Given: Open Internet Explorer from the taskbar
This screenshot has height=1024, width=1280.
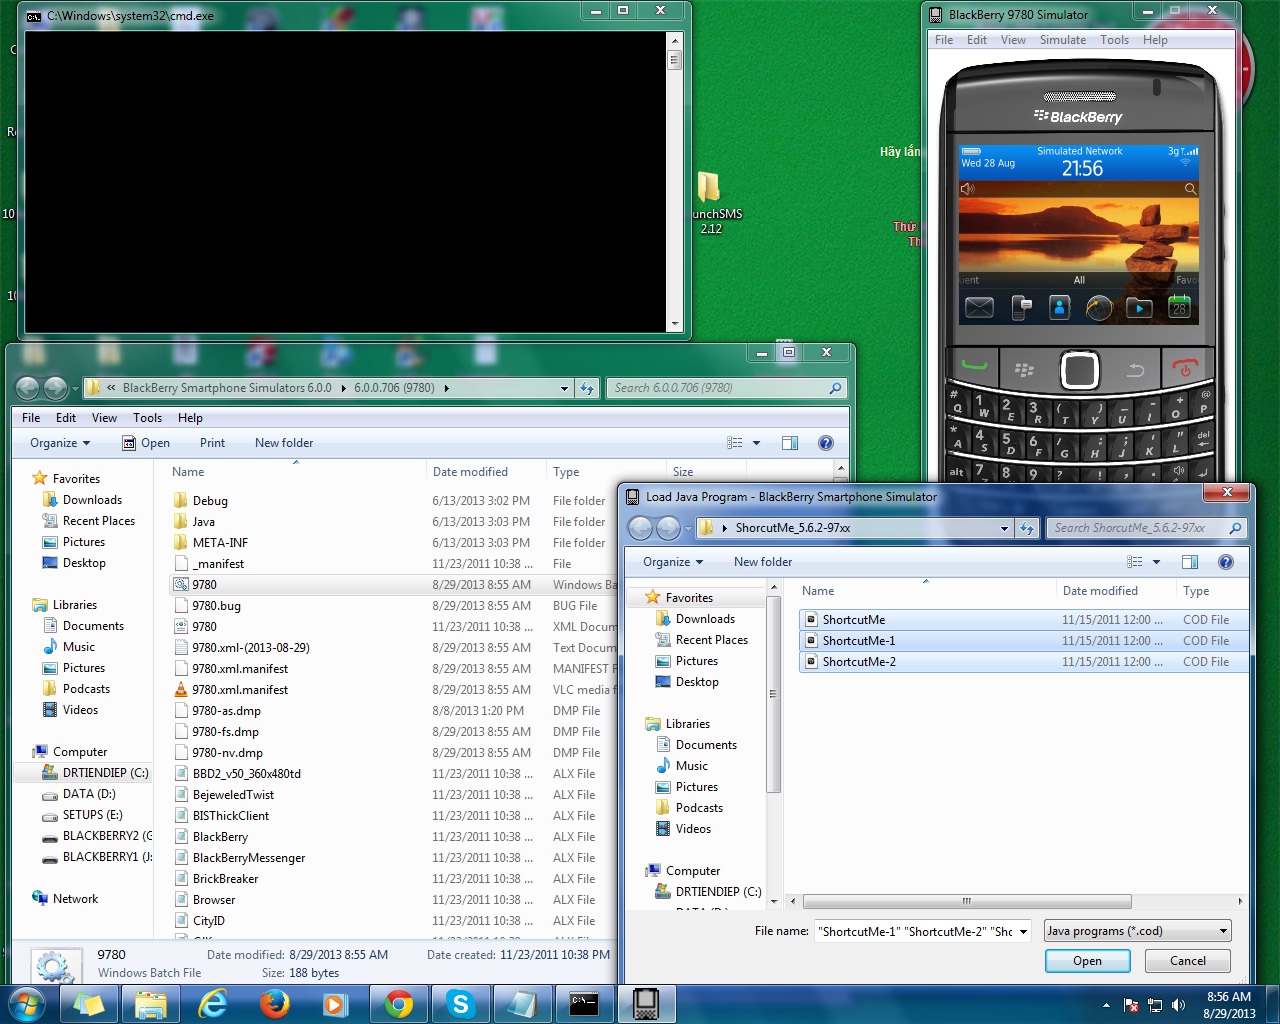Looking at the screenshot, I should [213, 1003].
